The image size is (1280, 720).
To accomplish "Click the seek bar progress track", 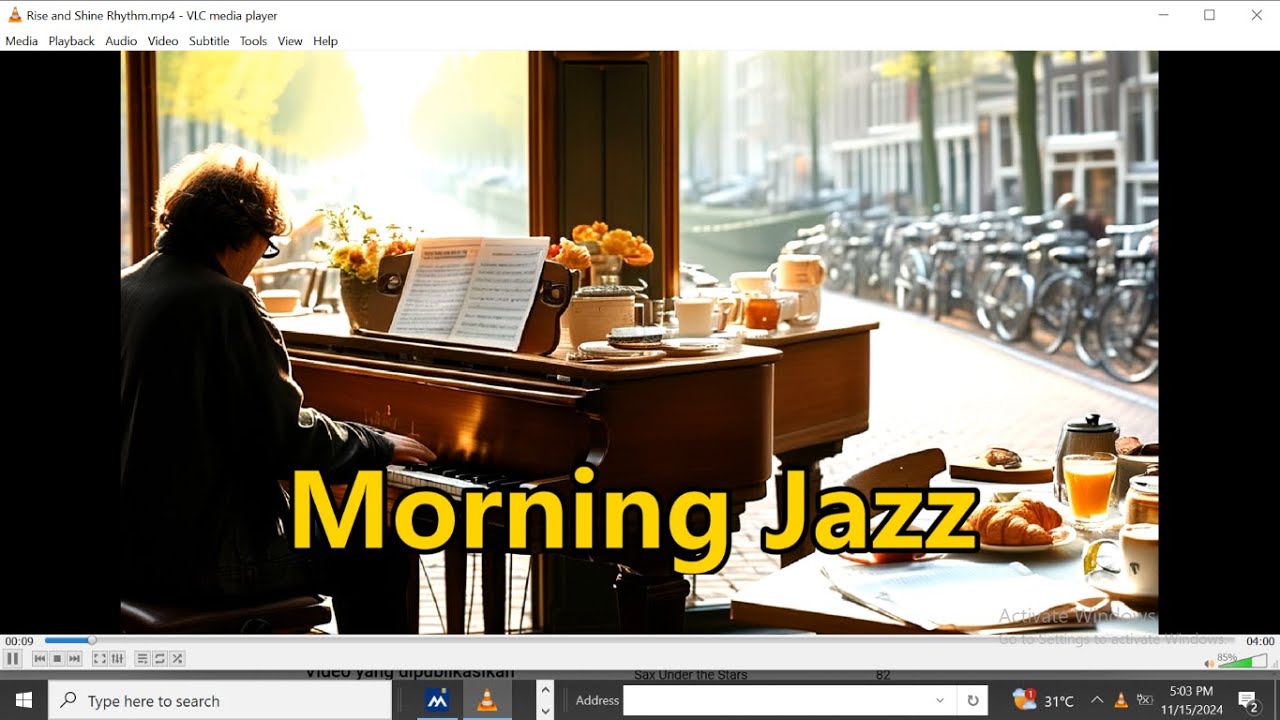I will 639,641.
